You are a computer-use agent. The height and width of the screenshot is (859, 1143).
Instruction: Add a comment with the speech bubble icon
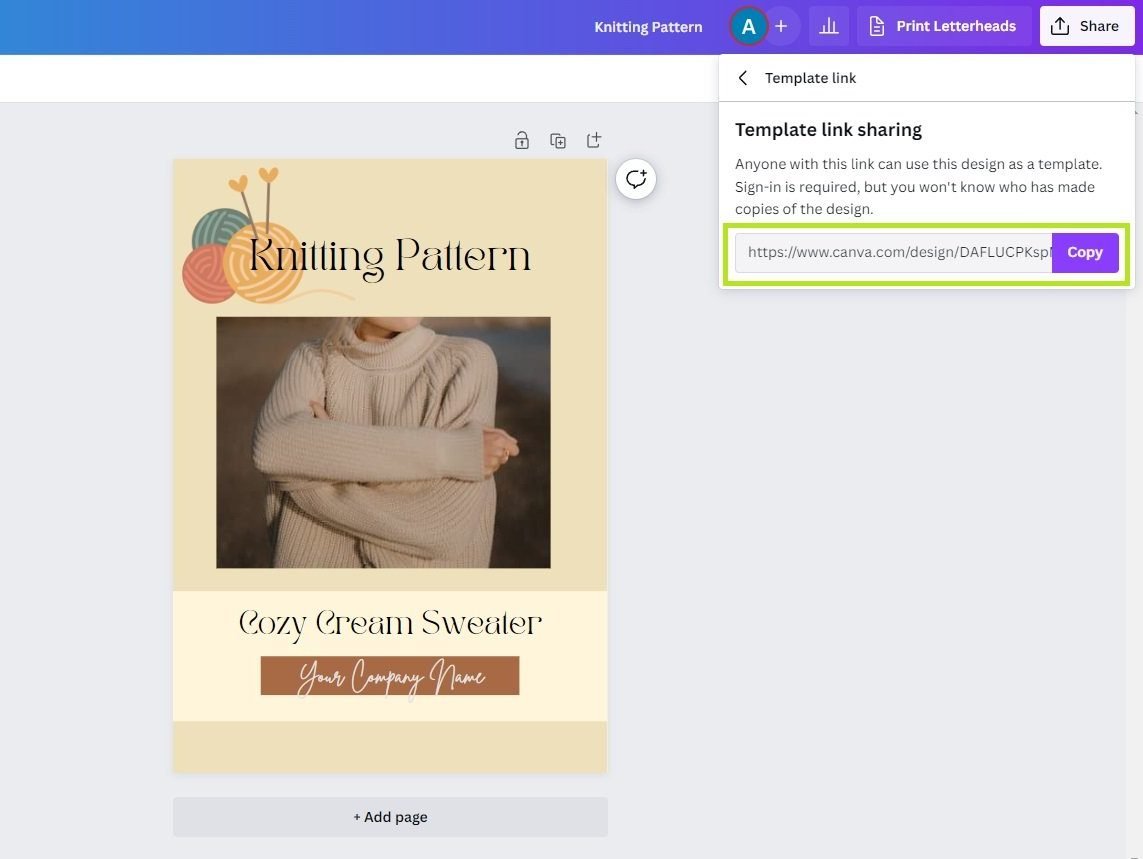[636, 178]
